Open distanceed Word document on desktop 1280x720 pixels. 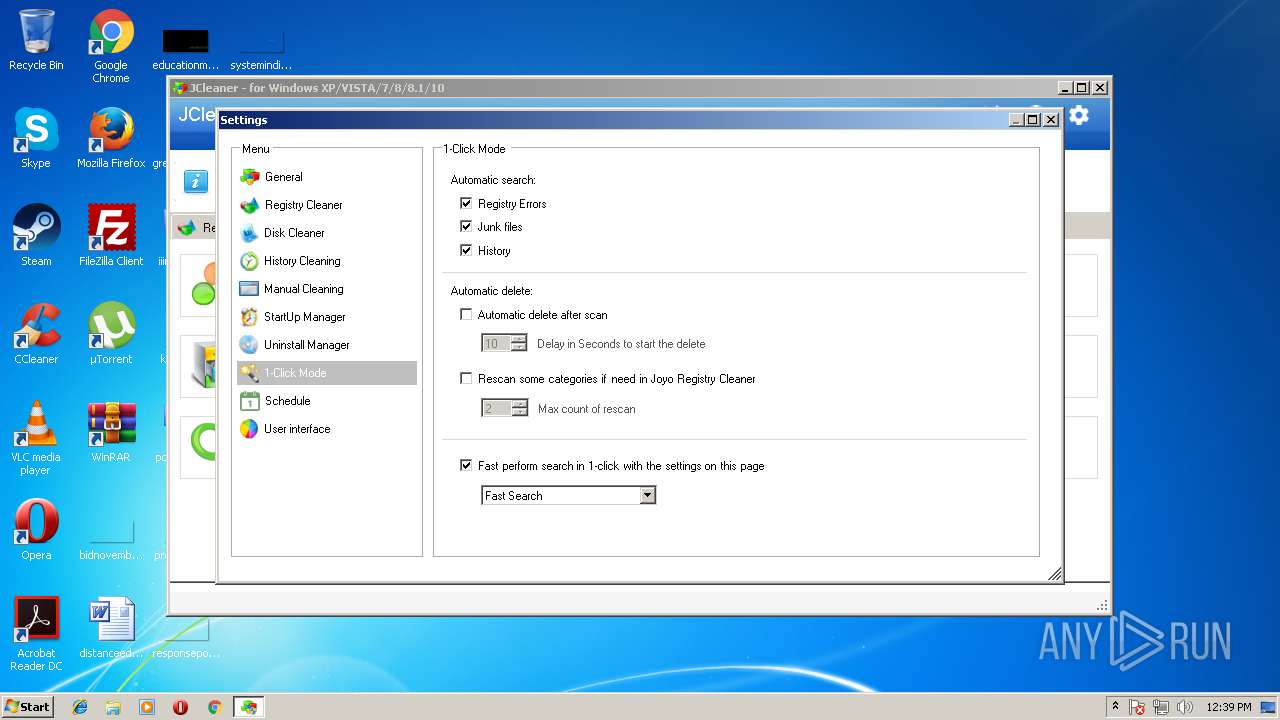click(111, 628)
